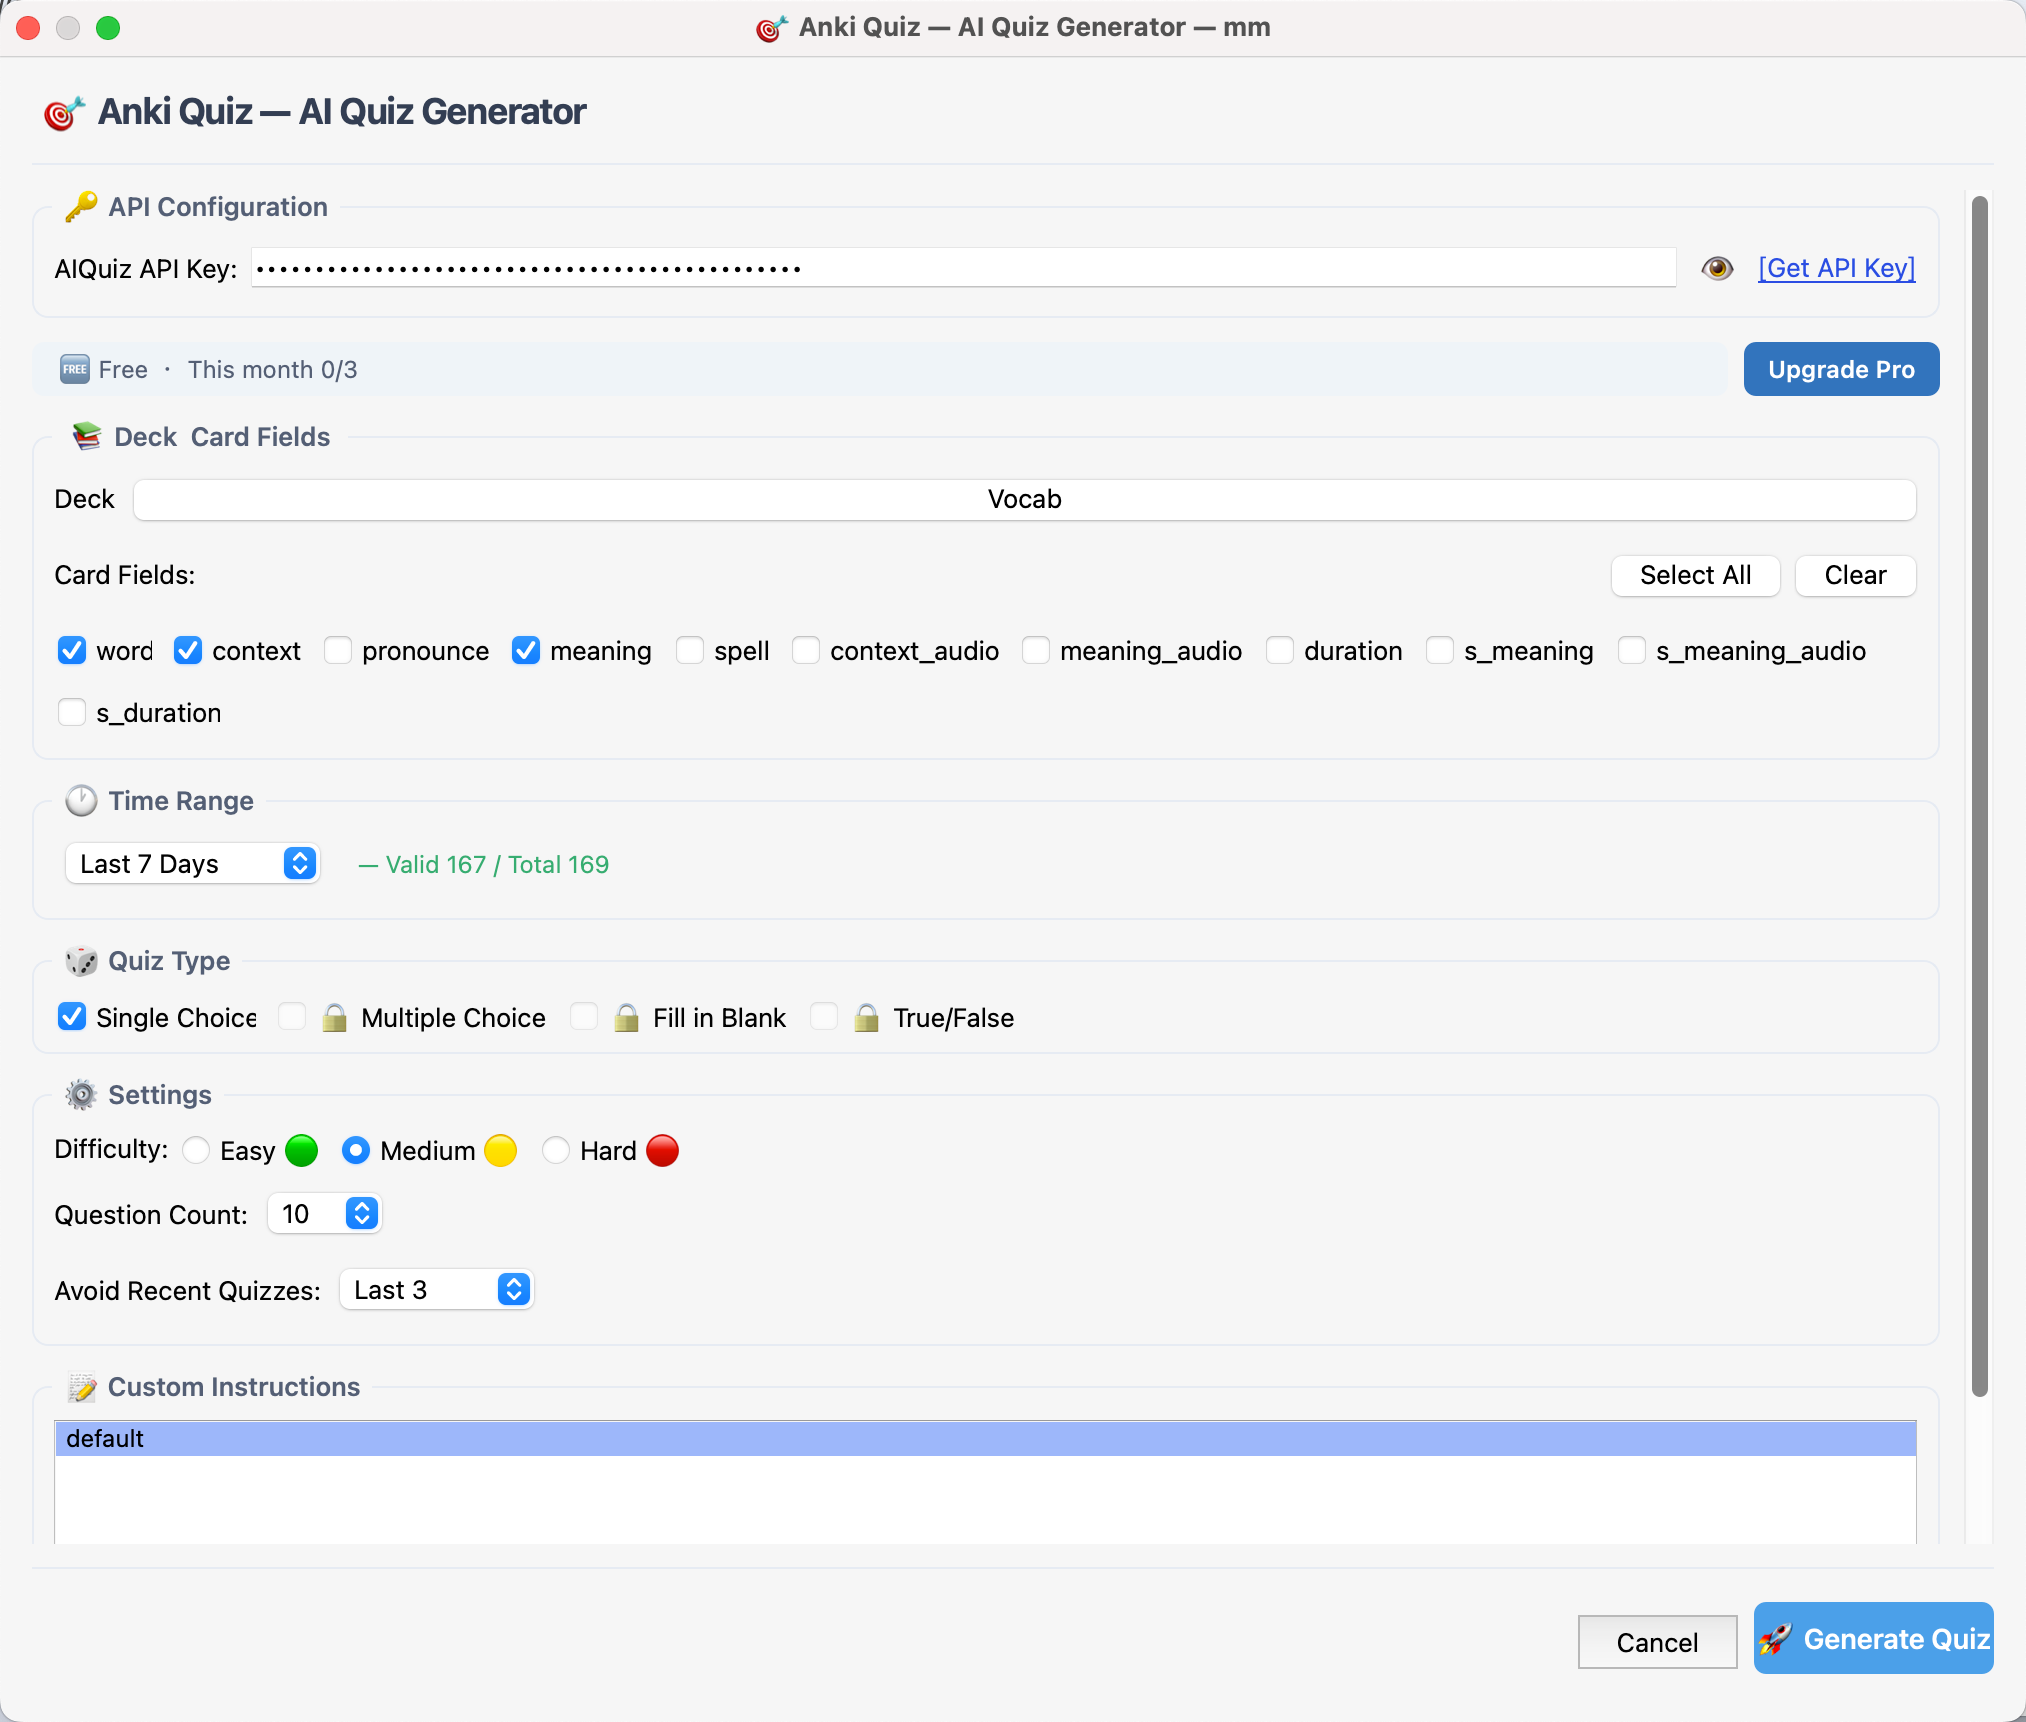Viewport: 2026px width, 1722px height.
Task: Open the Avoid Recent Quizzes Last 3 dropdown
Action: click(437, 1290)
